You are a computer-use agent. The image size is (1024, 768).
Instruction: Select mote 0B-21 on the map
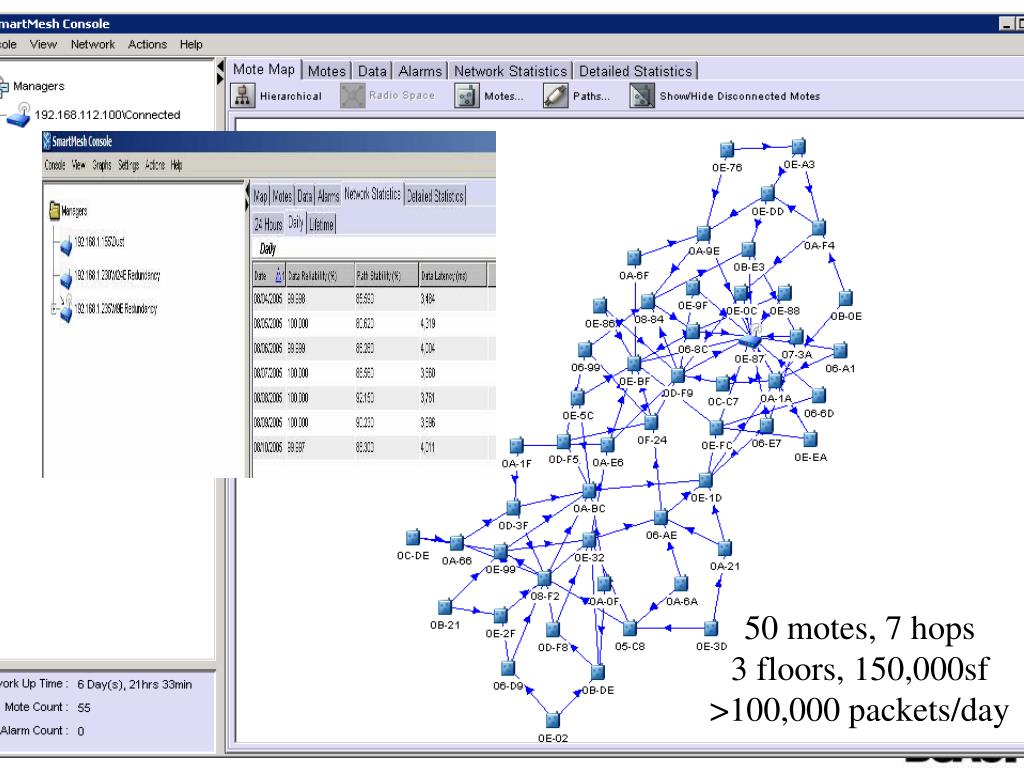point(445,607)
